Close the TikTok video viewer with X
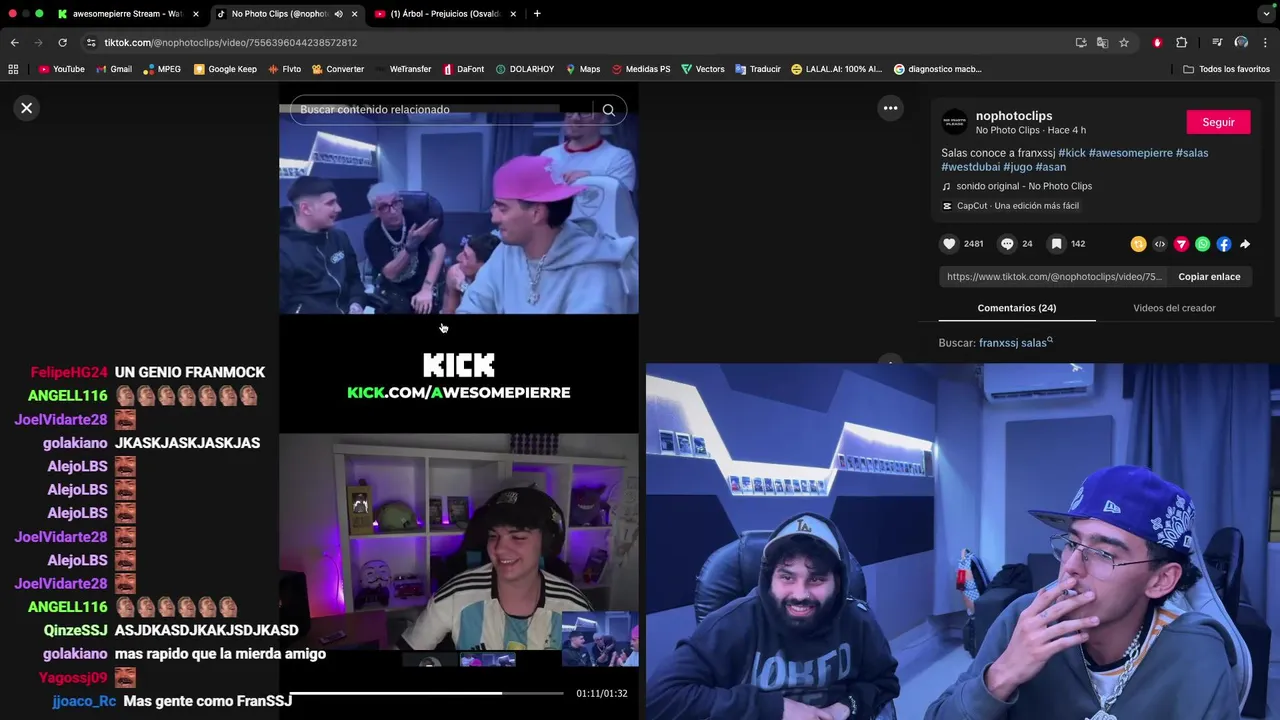 tap(27, 108)
